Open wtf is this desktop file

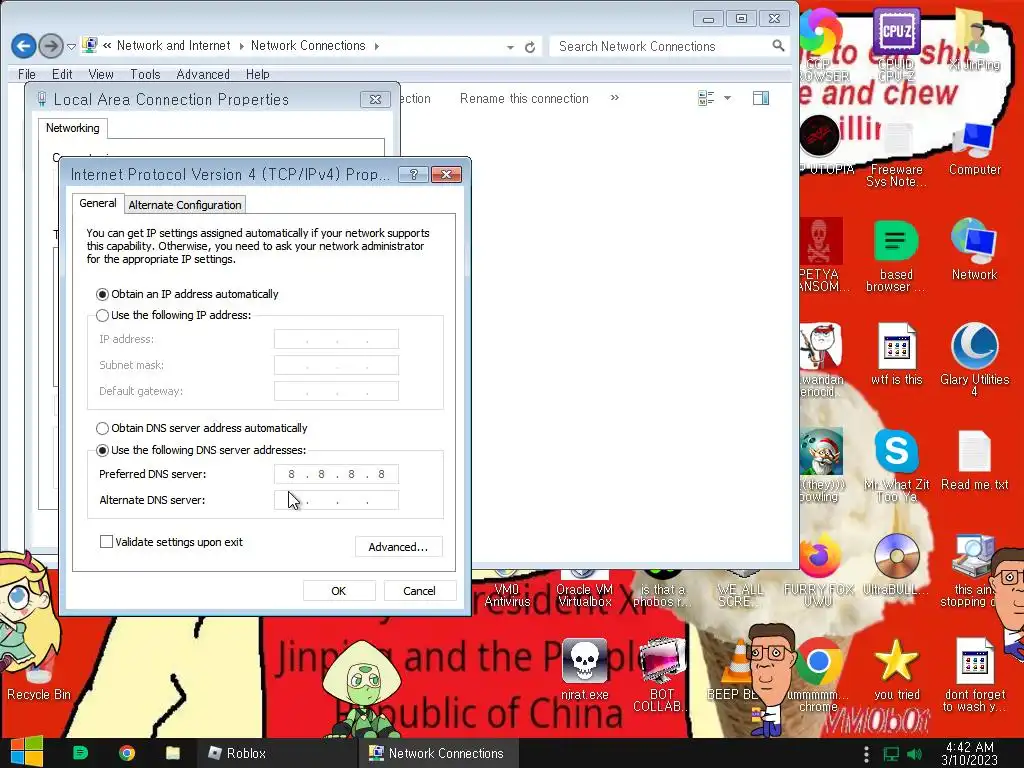[x=897, y=354]
